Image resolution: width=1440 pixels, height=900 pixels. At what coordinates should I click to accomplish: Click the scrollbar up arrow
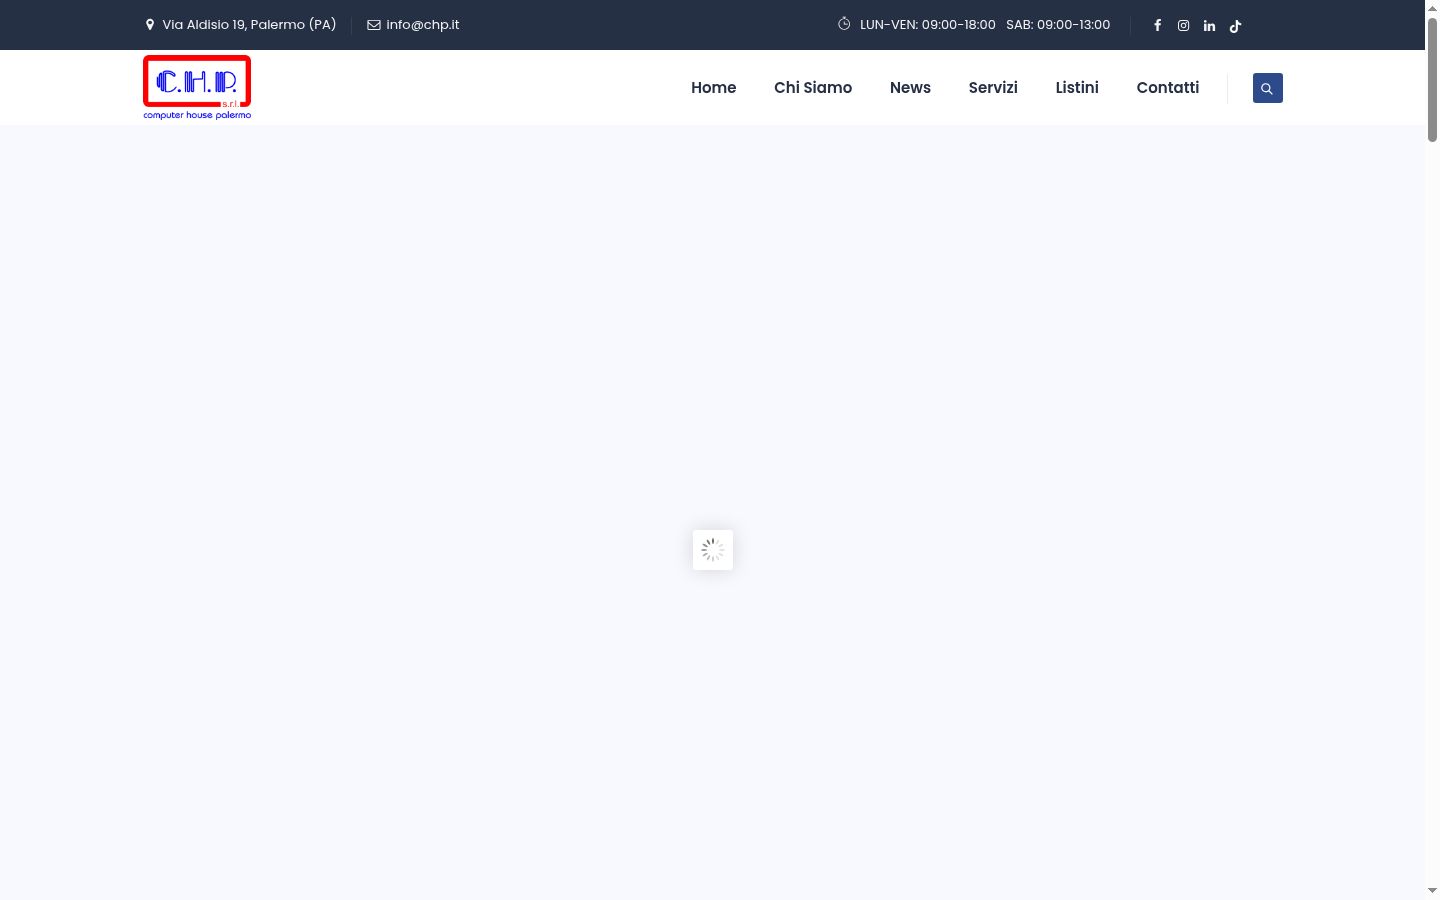click(x=1432, y=8)
